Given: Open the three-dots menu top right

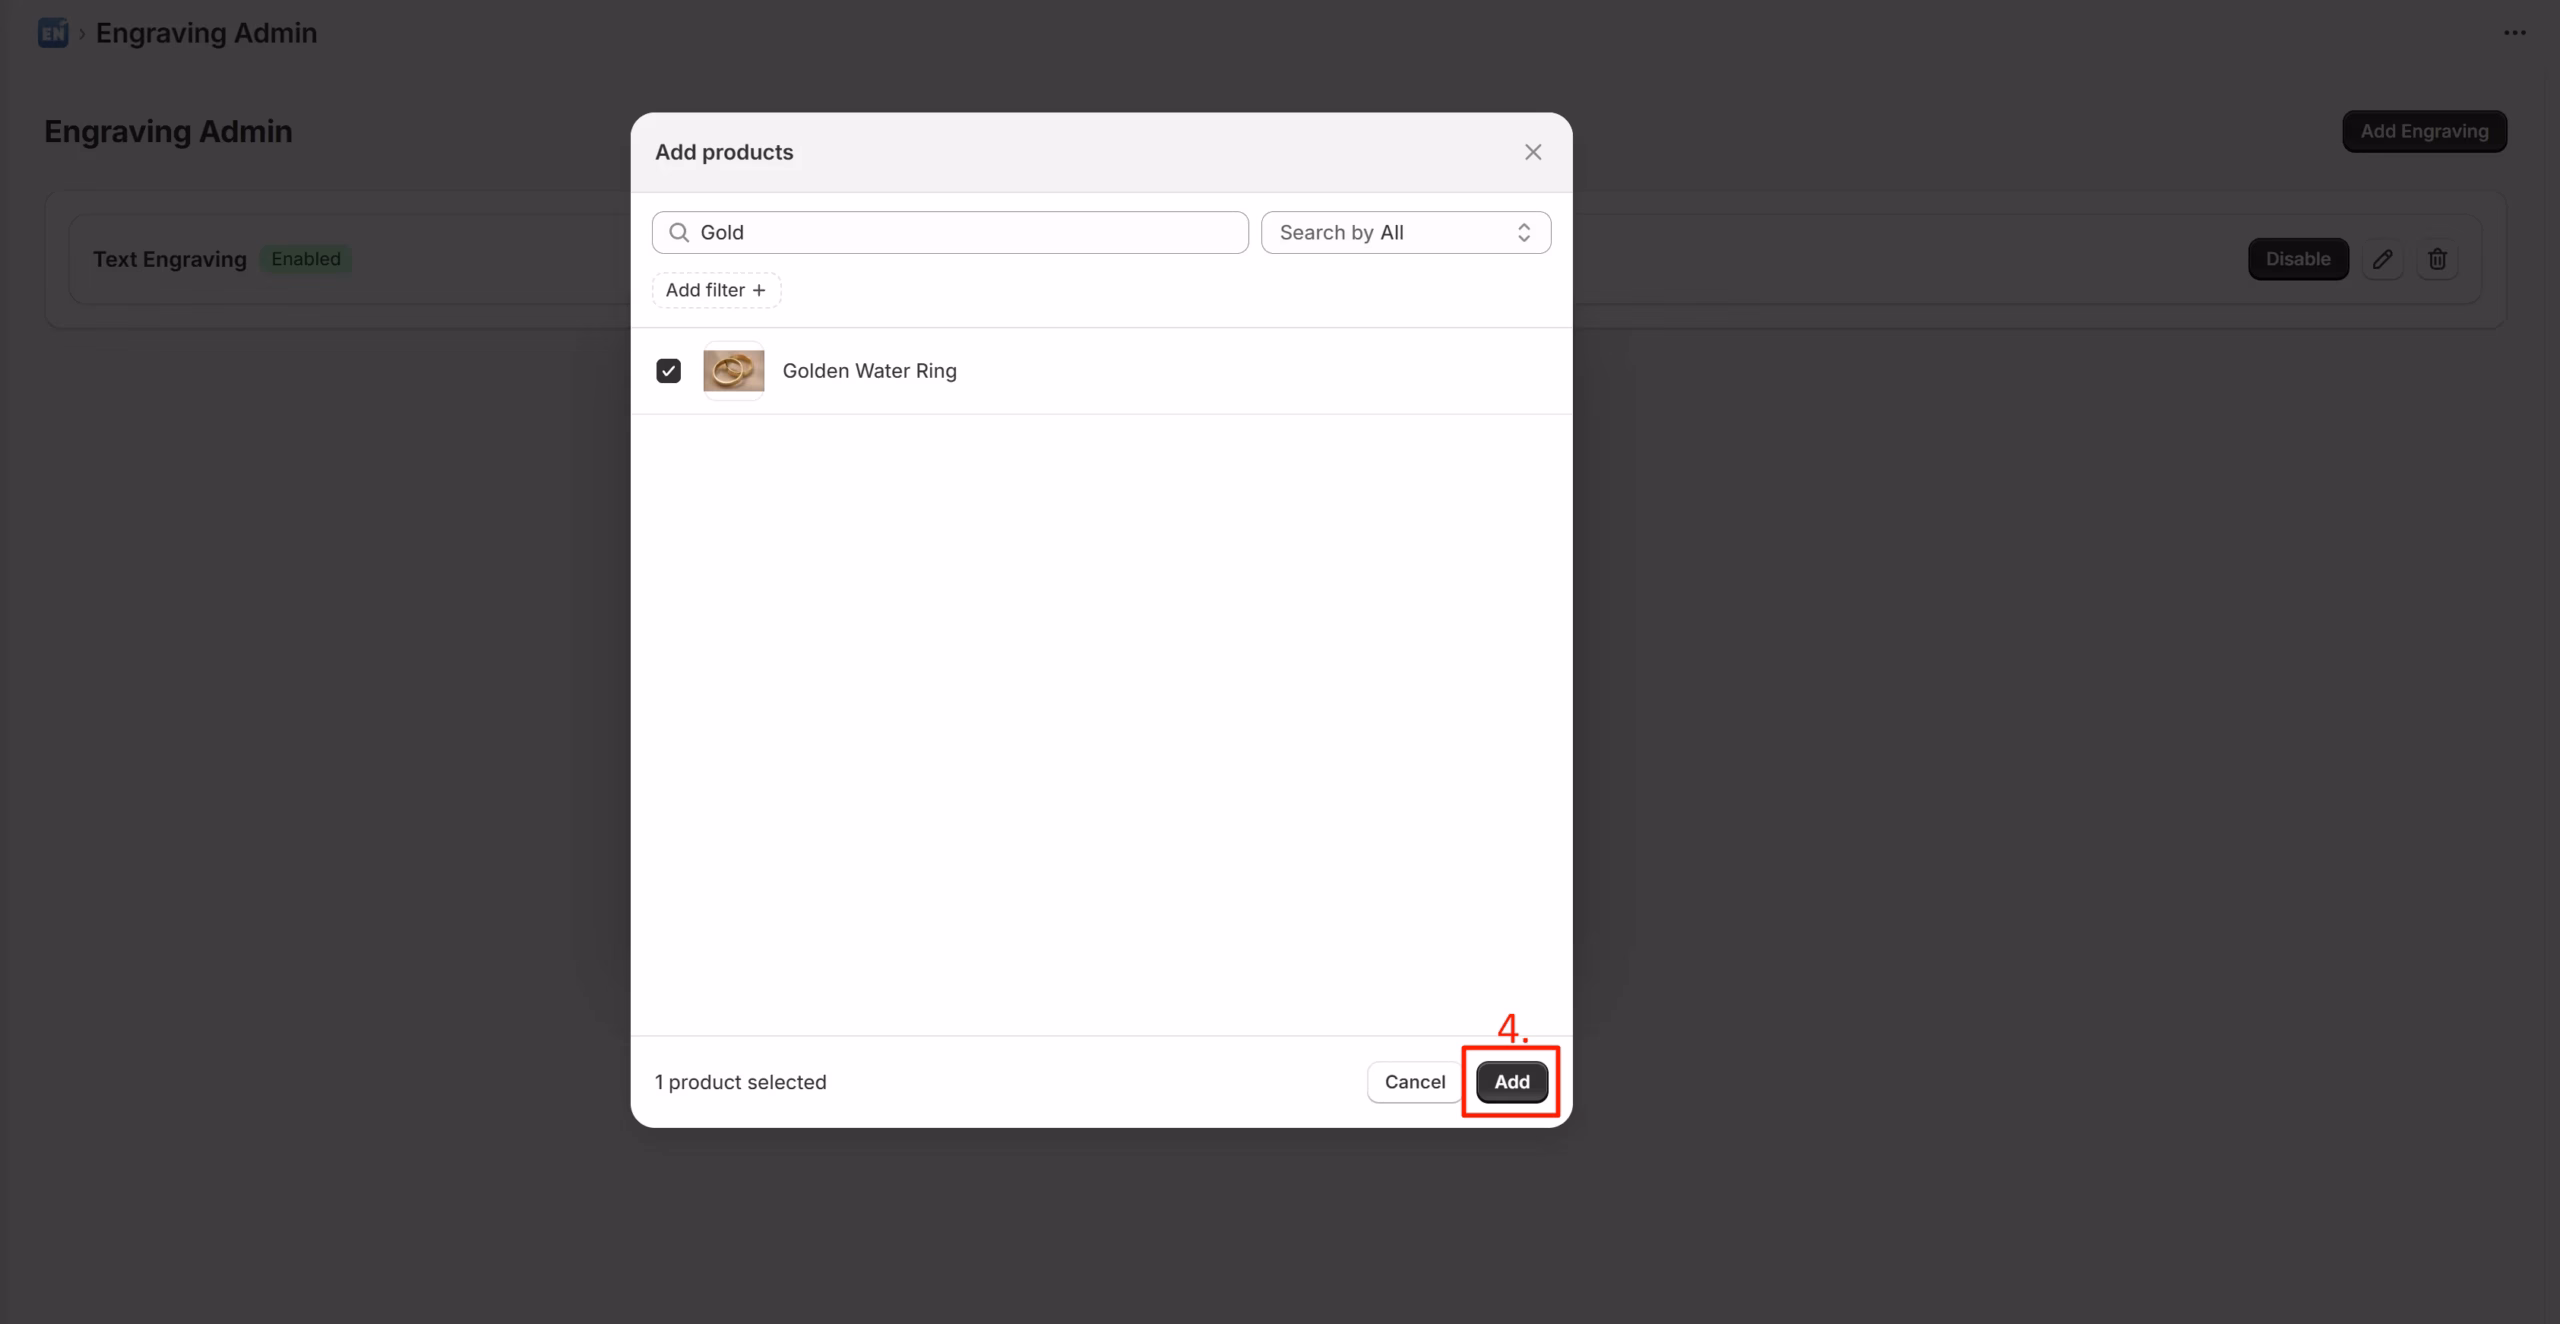Looking at the screenshot, I should pyautogui.click(x=2514, y=33).
